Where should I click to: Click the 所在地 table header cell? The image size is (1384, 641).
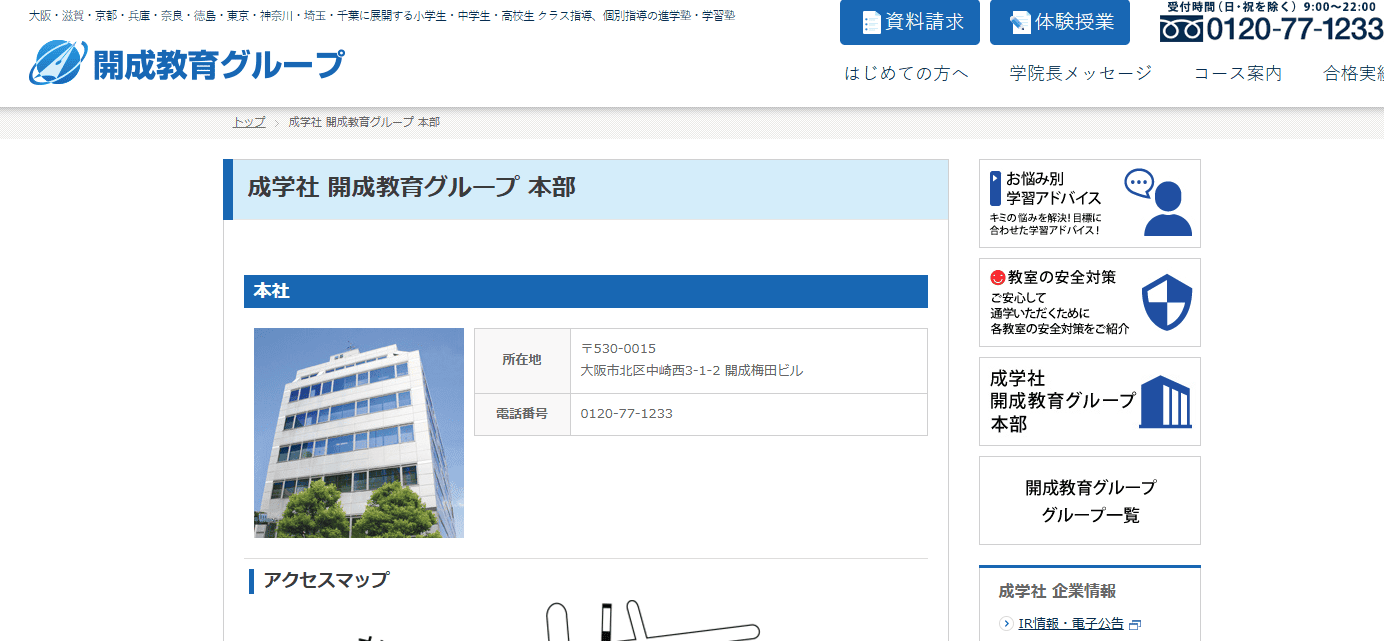click(522, 360)
